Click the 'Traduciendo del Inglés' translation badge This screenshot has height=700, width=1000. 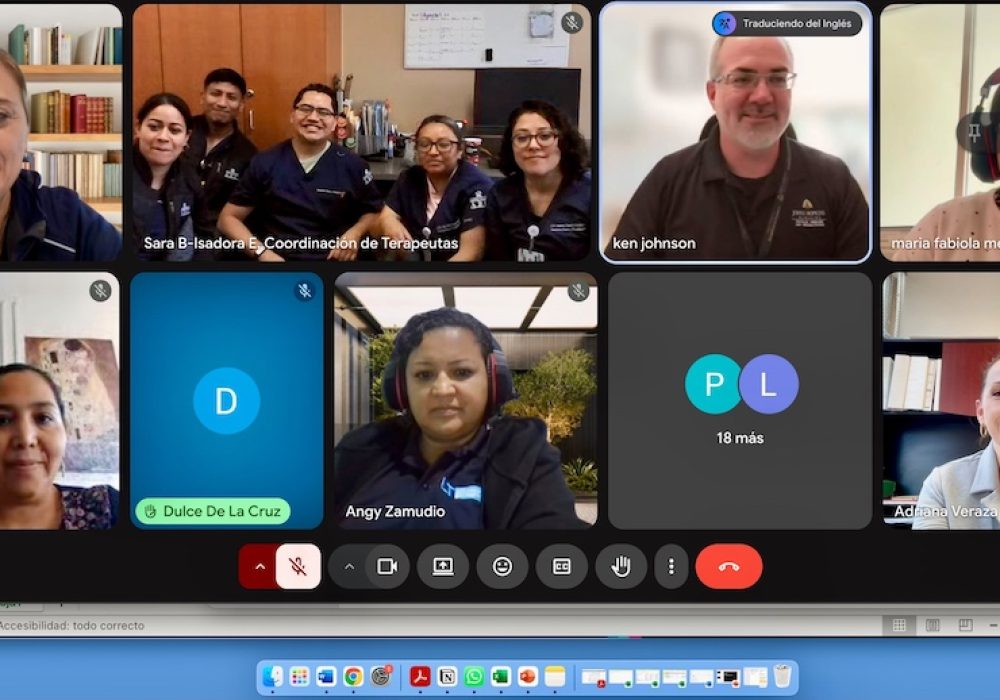click(787, 24)
